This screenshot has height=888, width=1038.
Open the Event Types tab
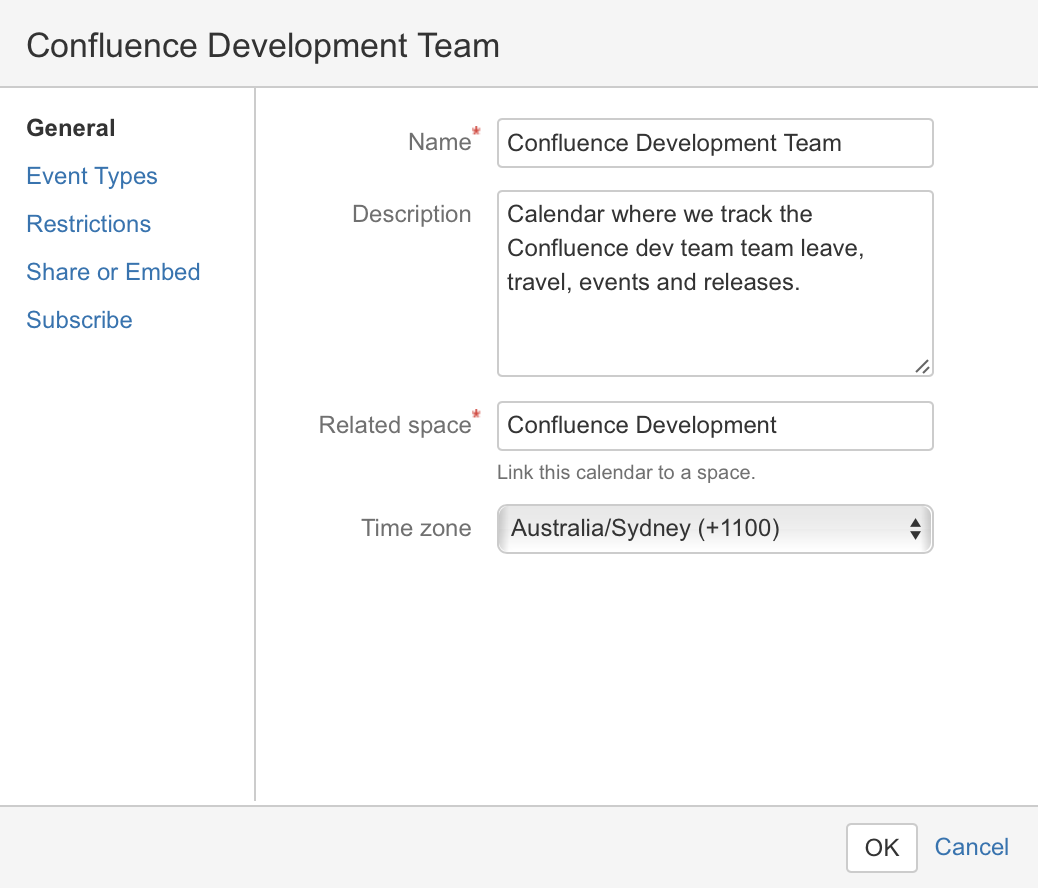[x=92, y=176]
